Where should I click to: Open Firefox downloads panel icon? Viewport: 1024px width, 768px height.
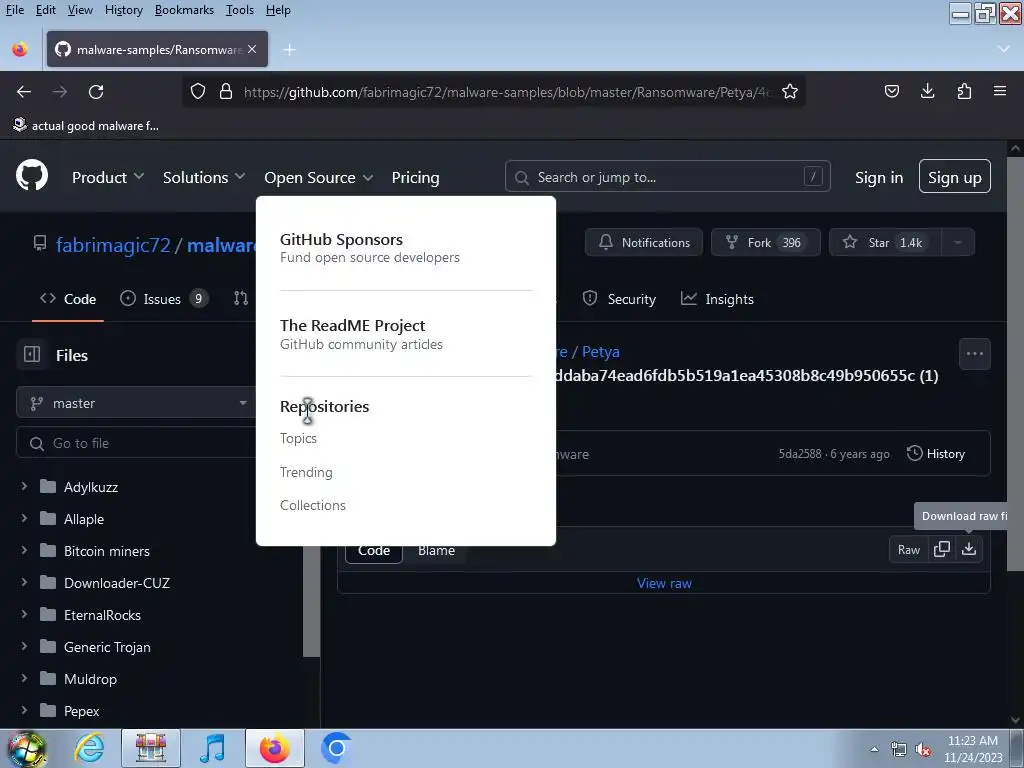point(927,91)
